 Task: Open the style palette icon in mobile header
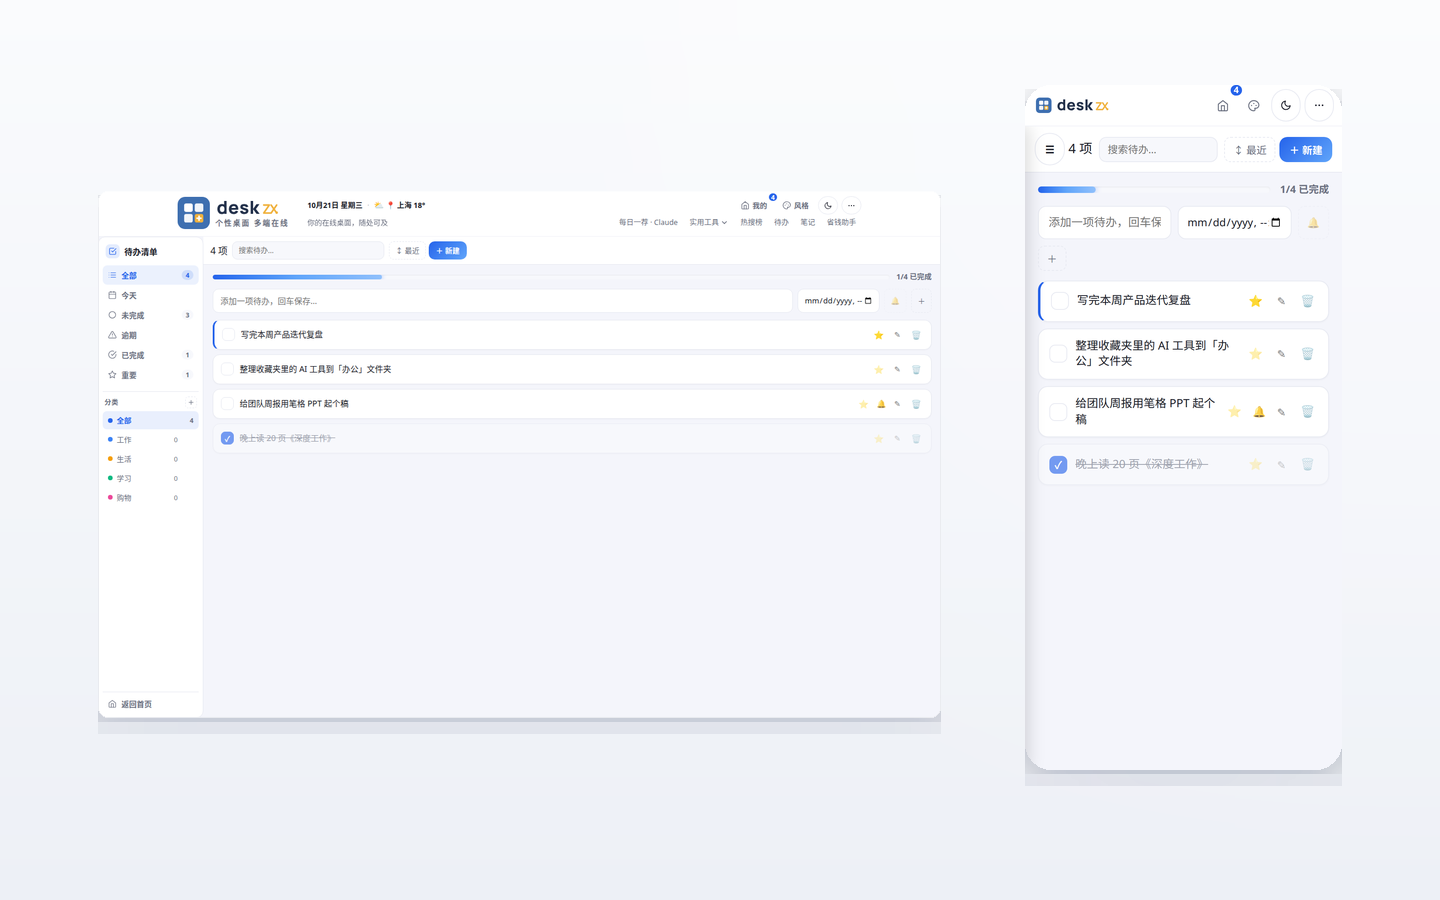[1254, 105]
